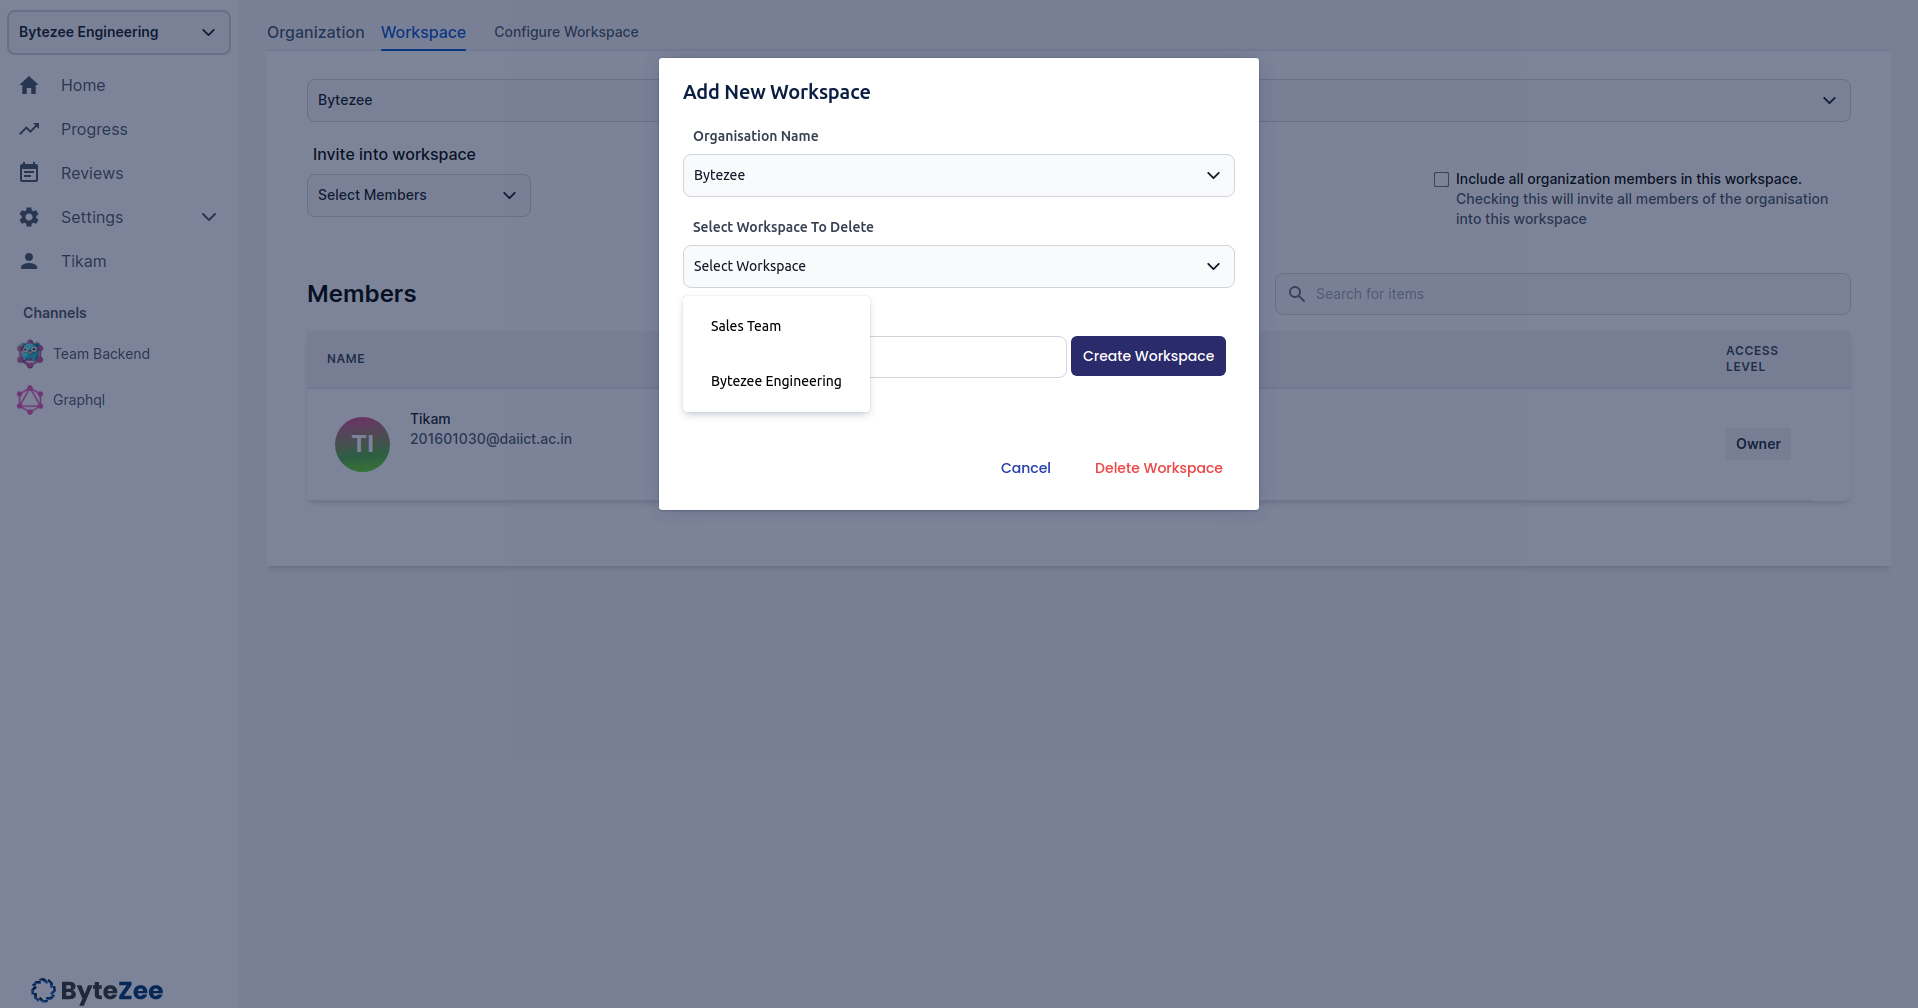Click the Home house icon in sidebar
This screenshot has width=1918, height=1008.
pos(29,85)
